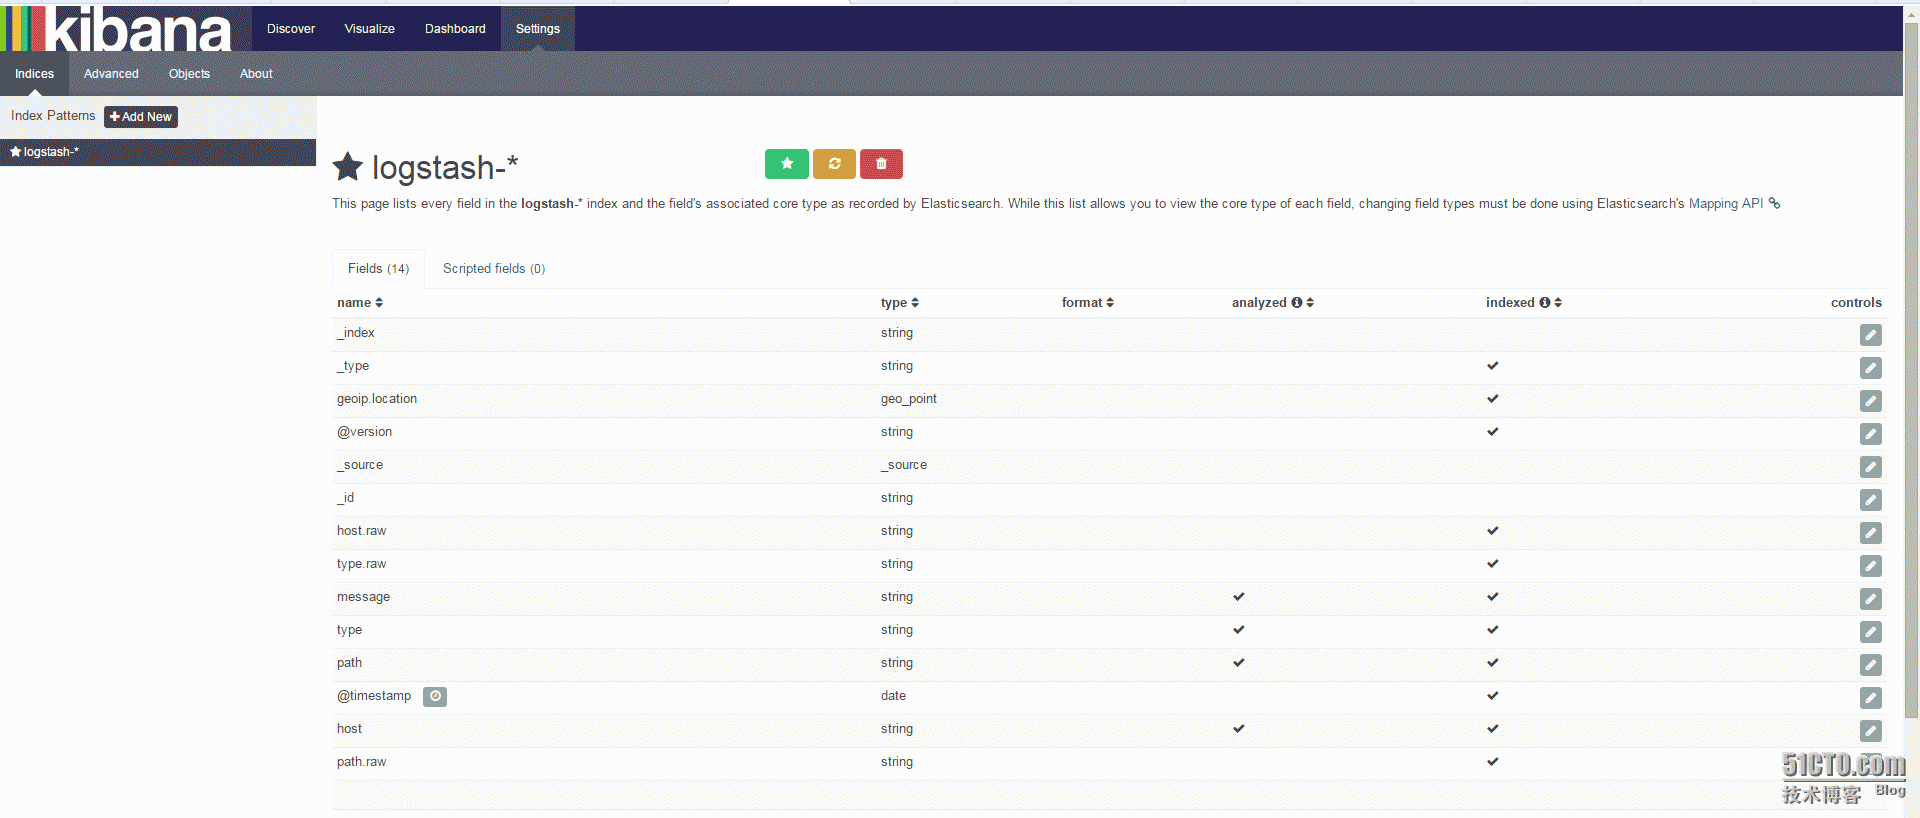Viewport: 1920px width, 818px height.
Task: Click the message field name
Action: coord(363,597)
